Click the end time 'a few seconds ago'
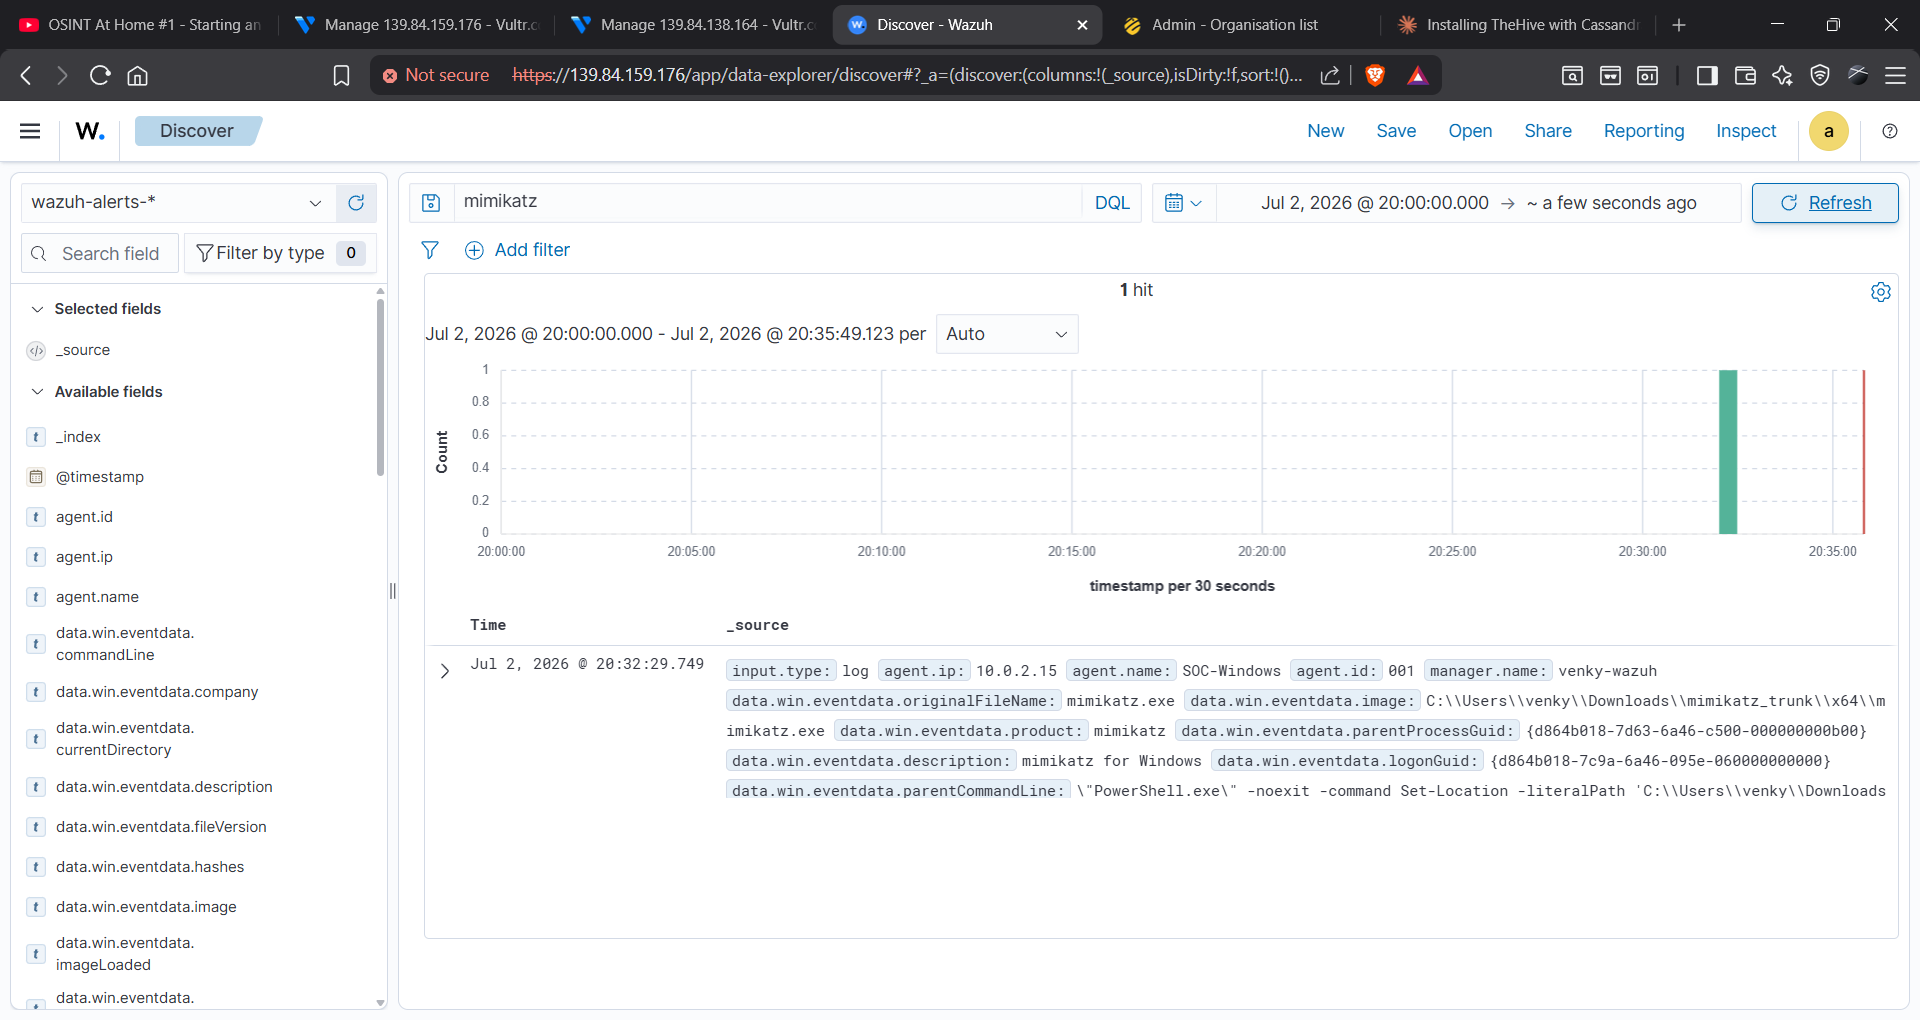 click(x=1611, y=203)
